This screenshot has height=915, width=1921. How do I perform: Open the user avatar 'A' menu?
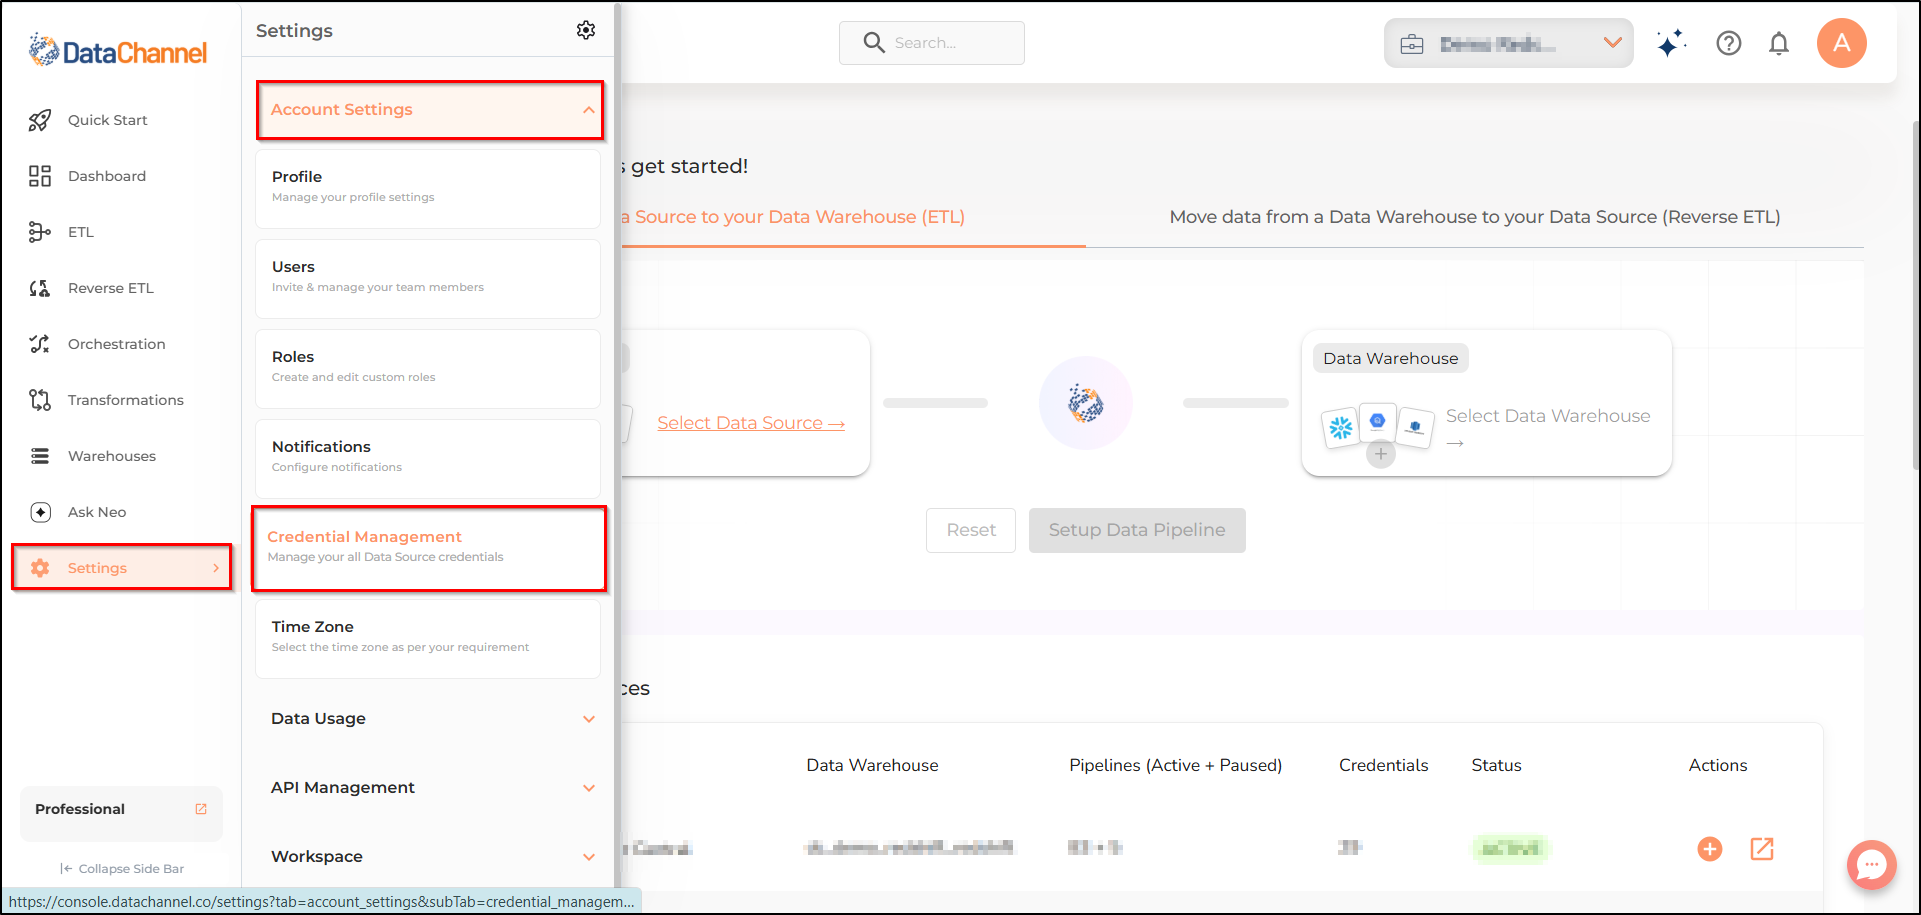point(1842,43)
